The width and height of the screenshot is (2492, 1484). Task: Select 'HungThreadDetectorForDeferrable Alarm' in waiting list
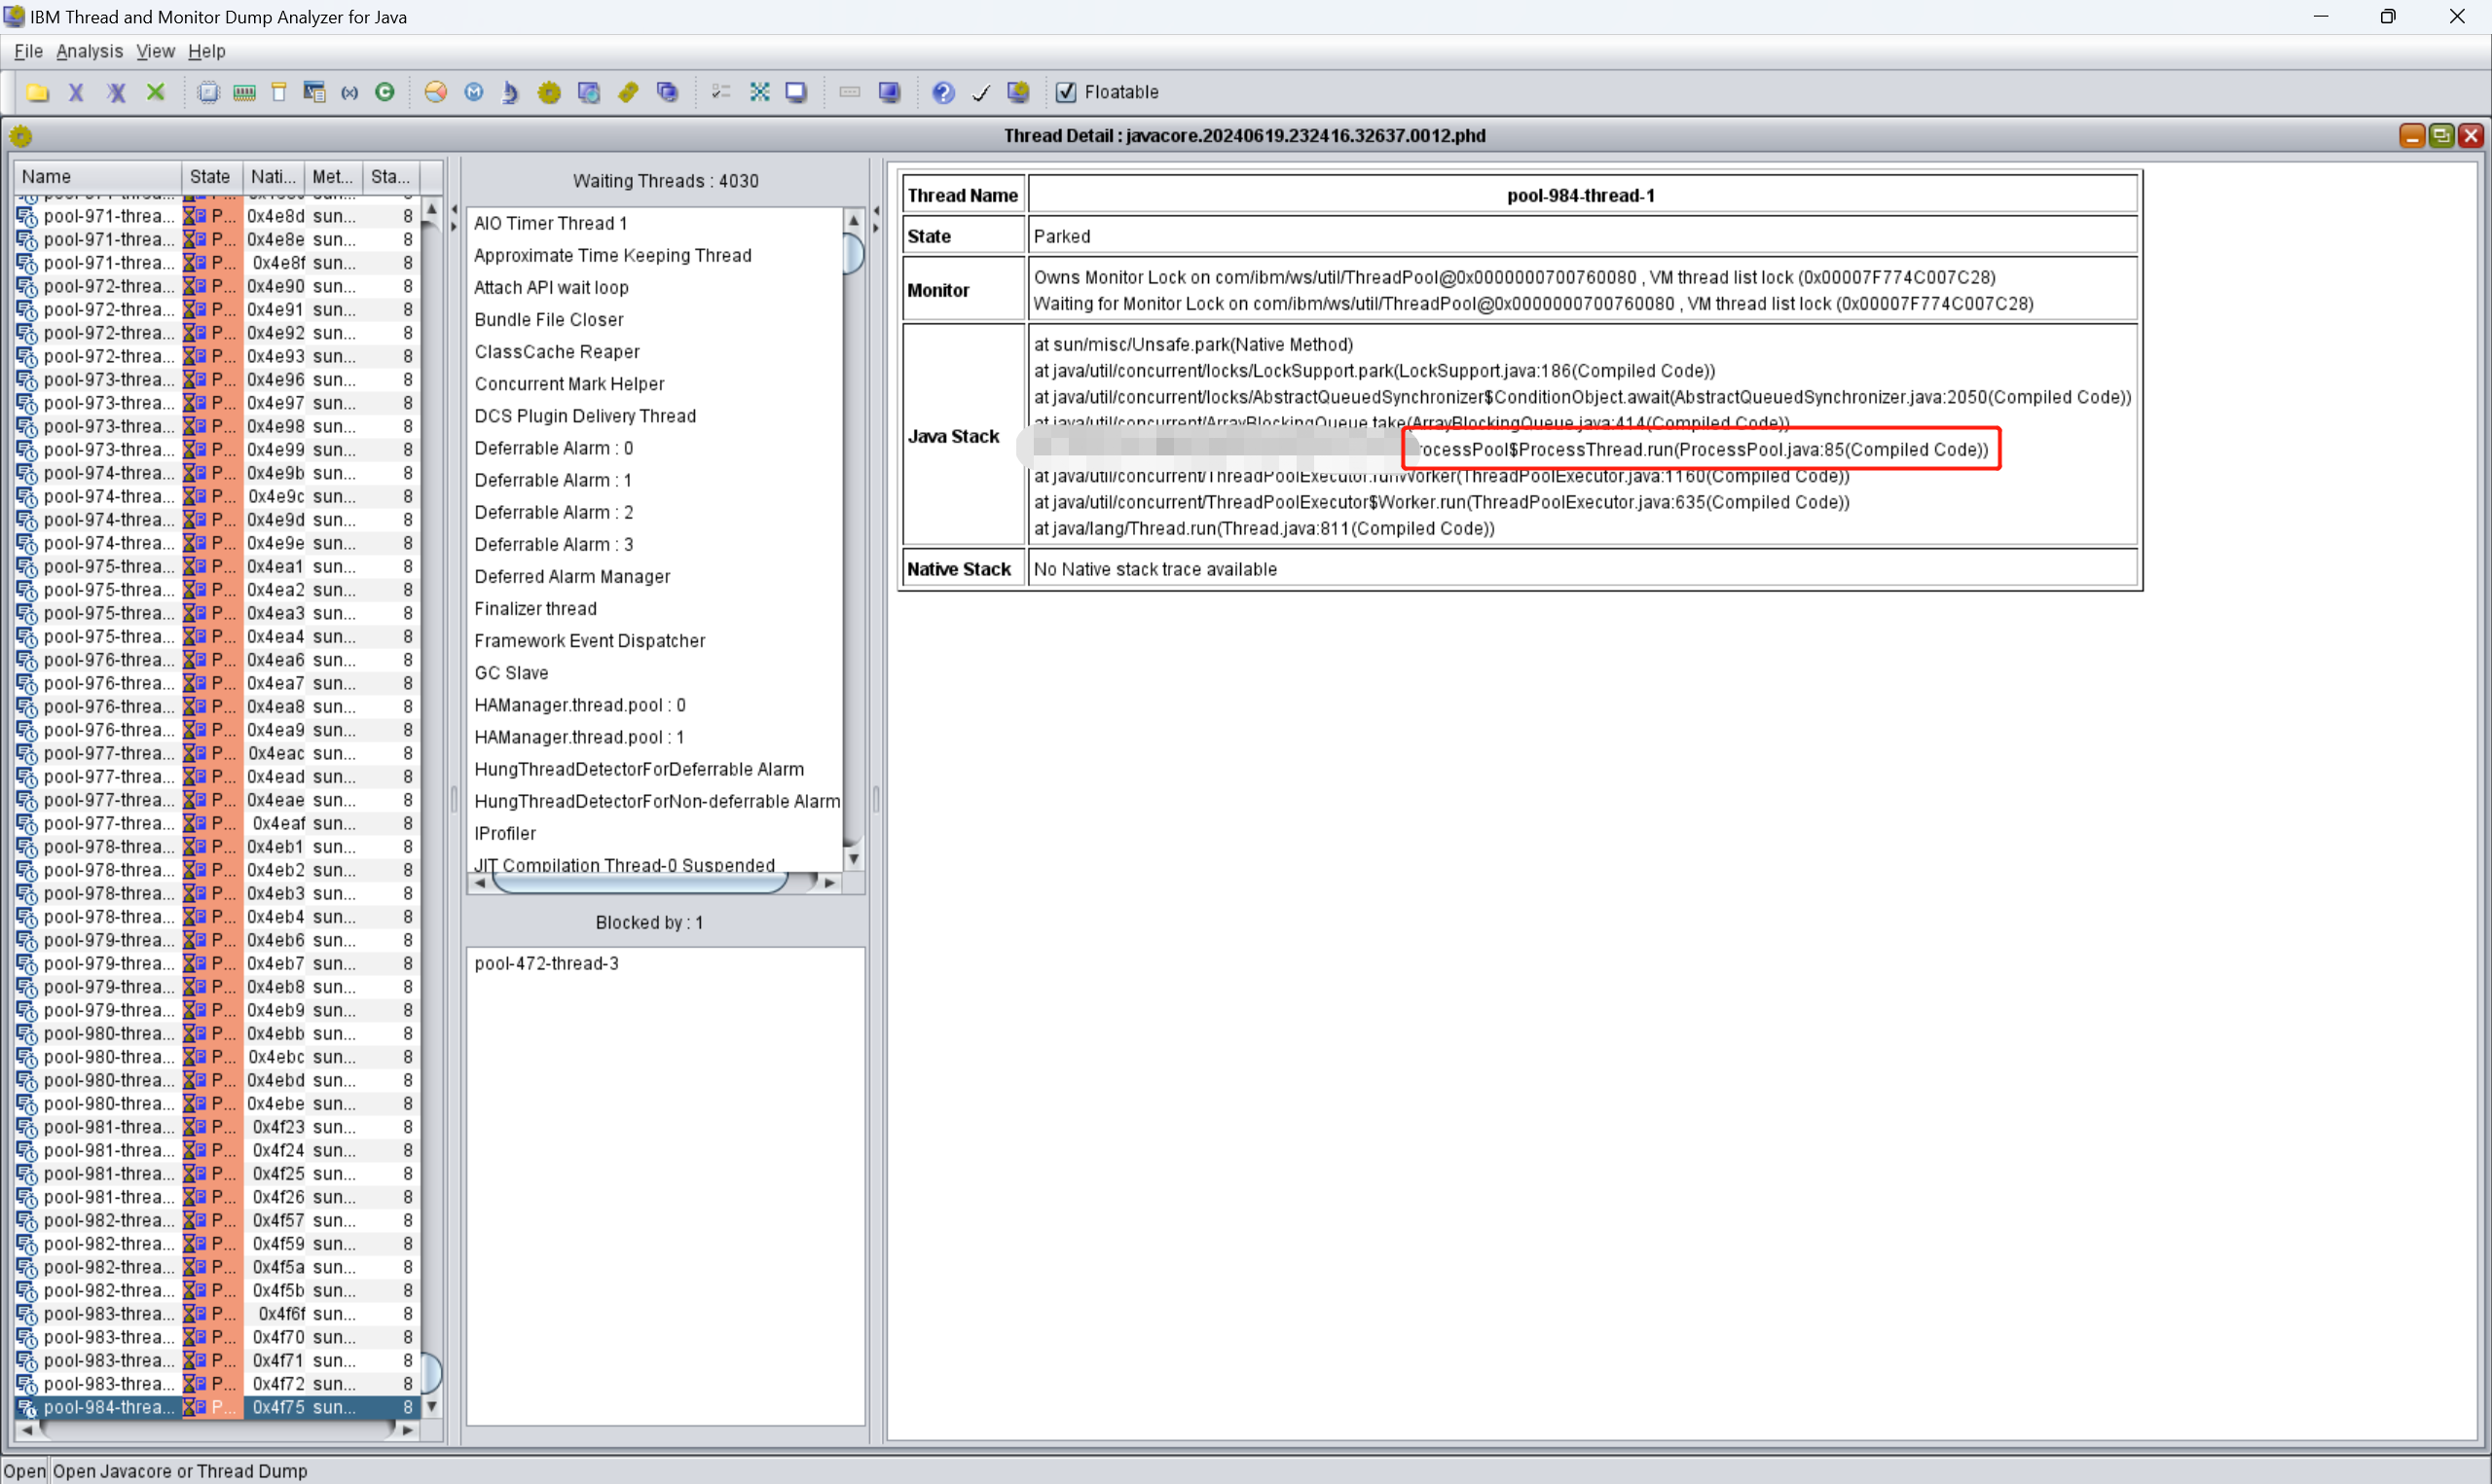[x=656, y=770]
